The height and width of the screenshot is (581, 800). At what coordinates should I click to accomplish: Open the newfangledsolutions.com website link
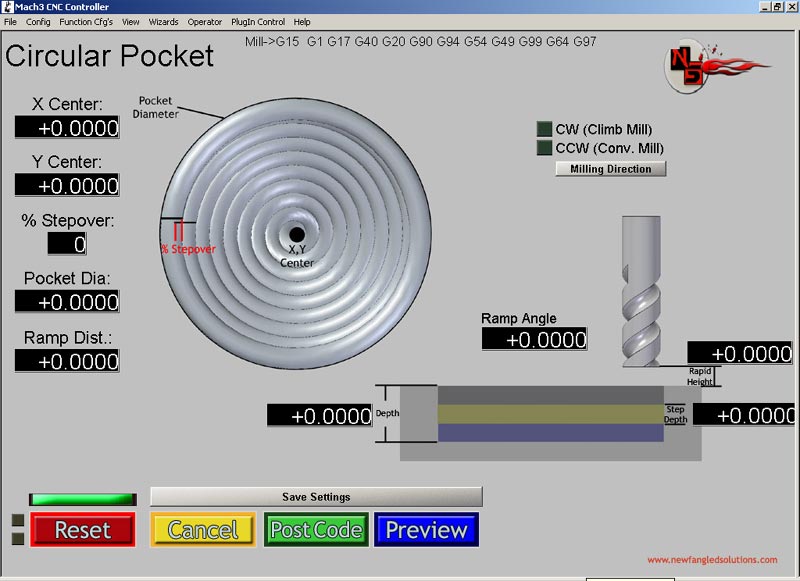pos(712,560)
